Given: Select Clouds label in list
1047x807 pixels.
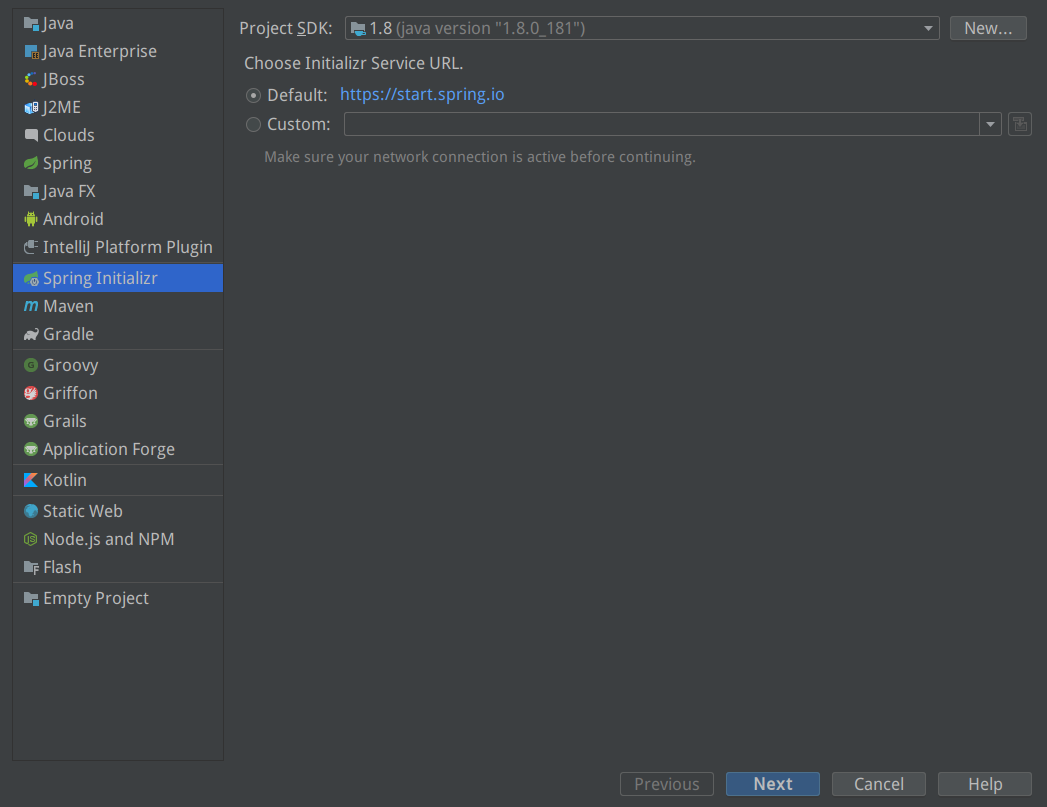Looking at the screenshot, I should (x=69, y=136).
